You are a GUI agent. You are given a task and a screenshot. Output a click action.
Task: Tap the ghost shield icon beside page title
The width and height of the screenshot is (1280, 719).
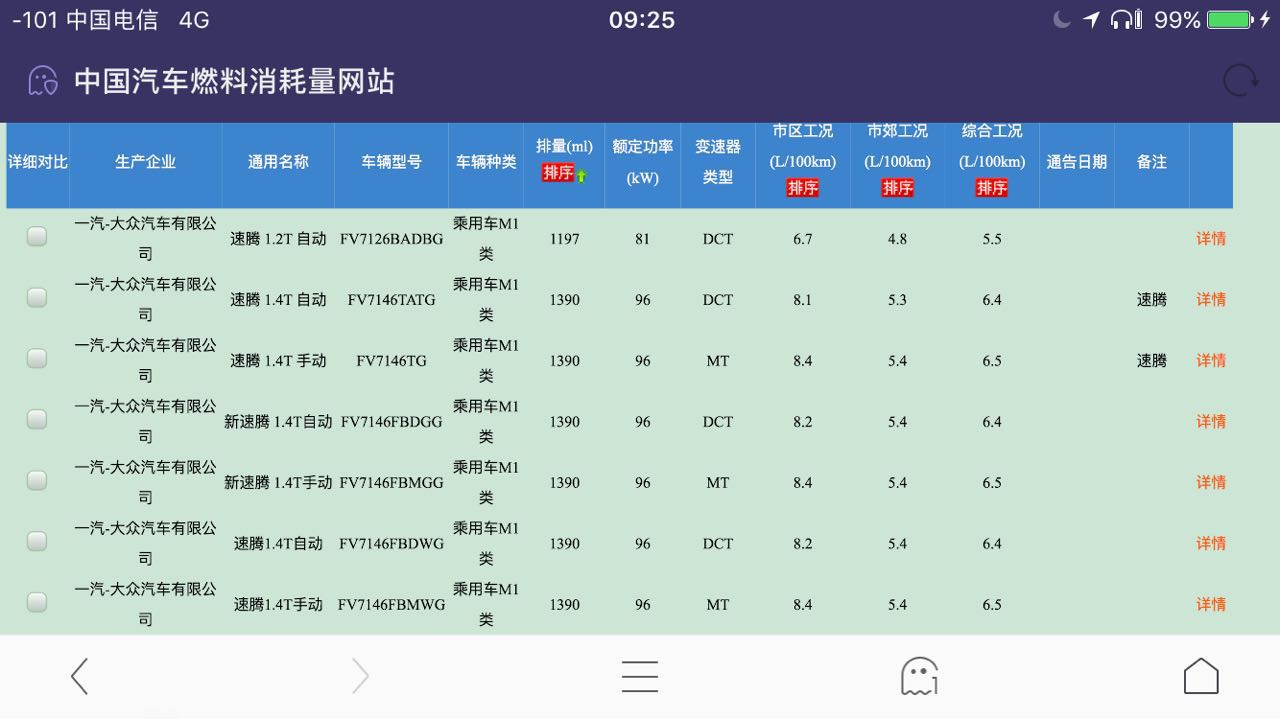42,80
